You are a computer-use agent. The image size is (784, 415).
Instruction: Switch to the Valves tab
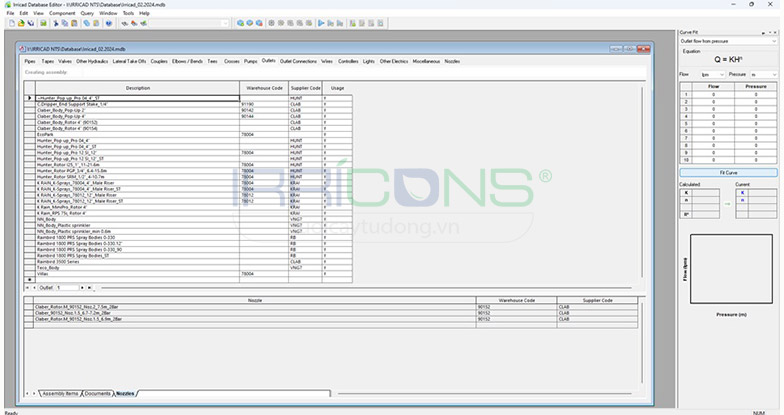click(x=67, y=61)
